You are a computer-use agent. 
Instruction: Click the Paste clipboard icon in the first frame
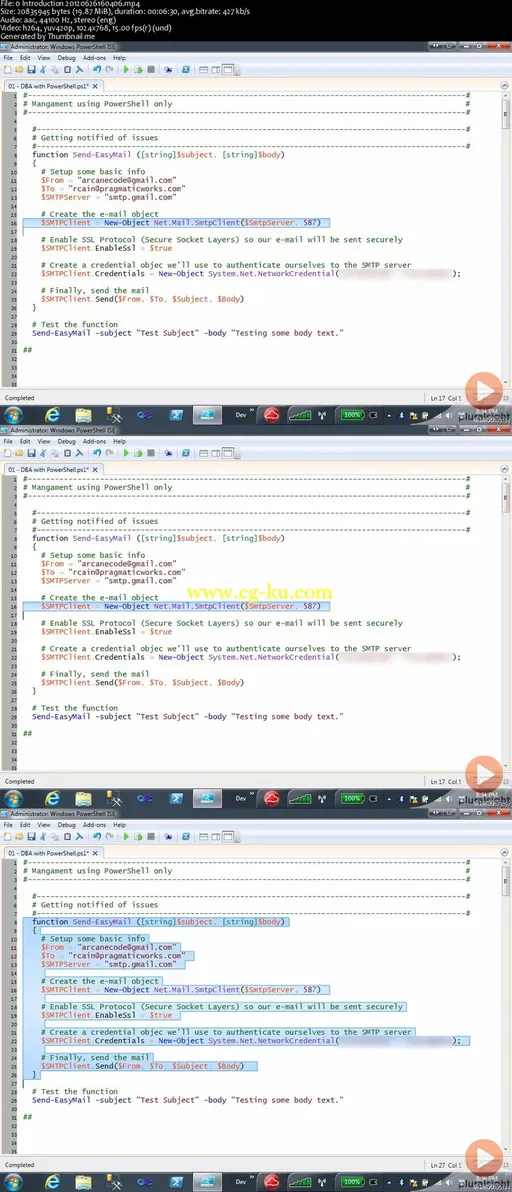pyautogui.click(x=67, y=69)
